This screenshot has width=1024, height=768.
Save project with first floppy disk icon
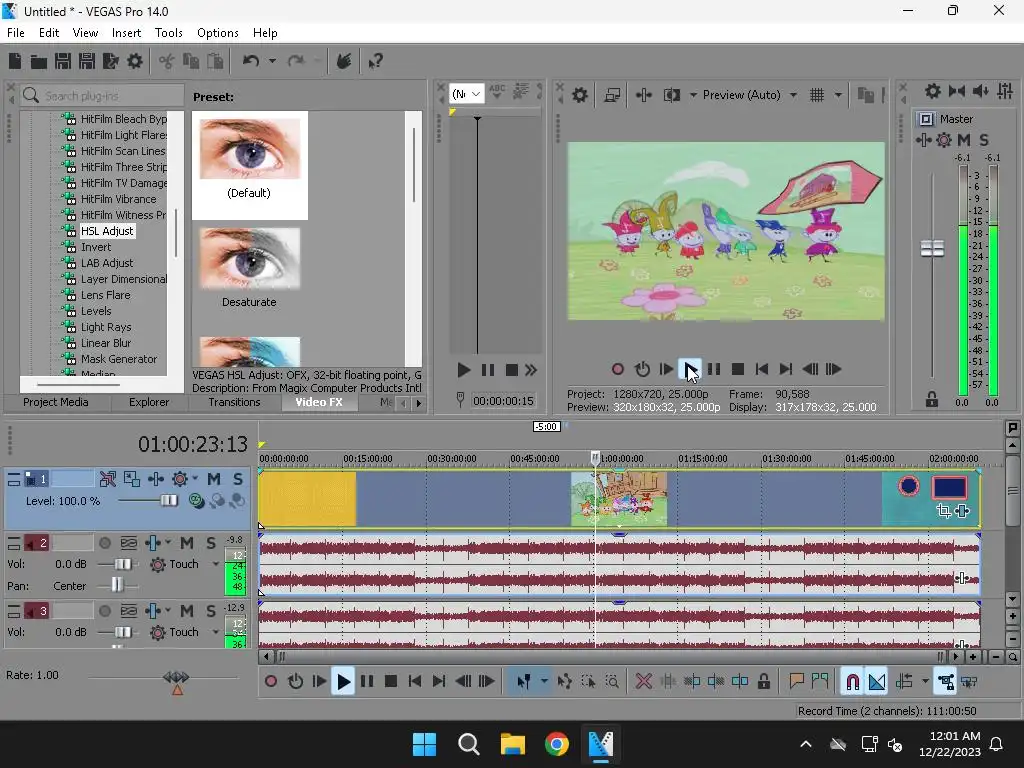[x=63, y=61]
